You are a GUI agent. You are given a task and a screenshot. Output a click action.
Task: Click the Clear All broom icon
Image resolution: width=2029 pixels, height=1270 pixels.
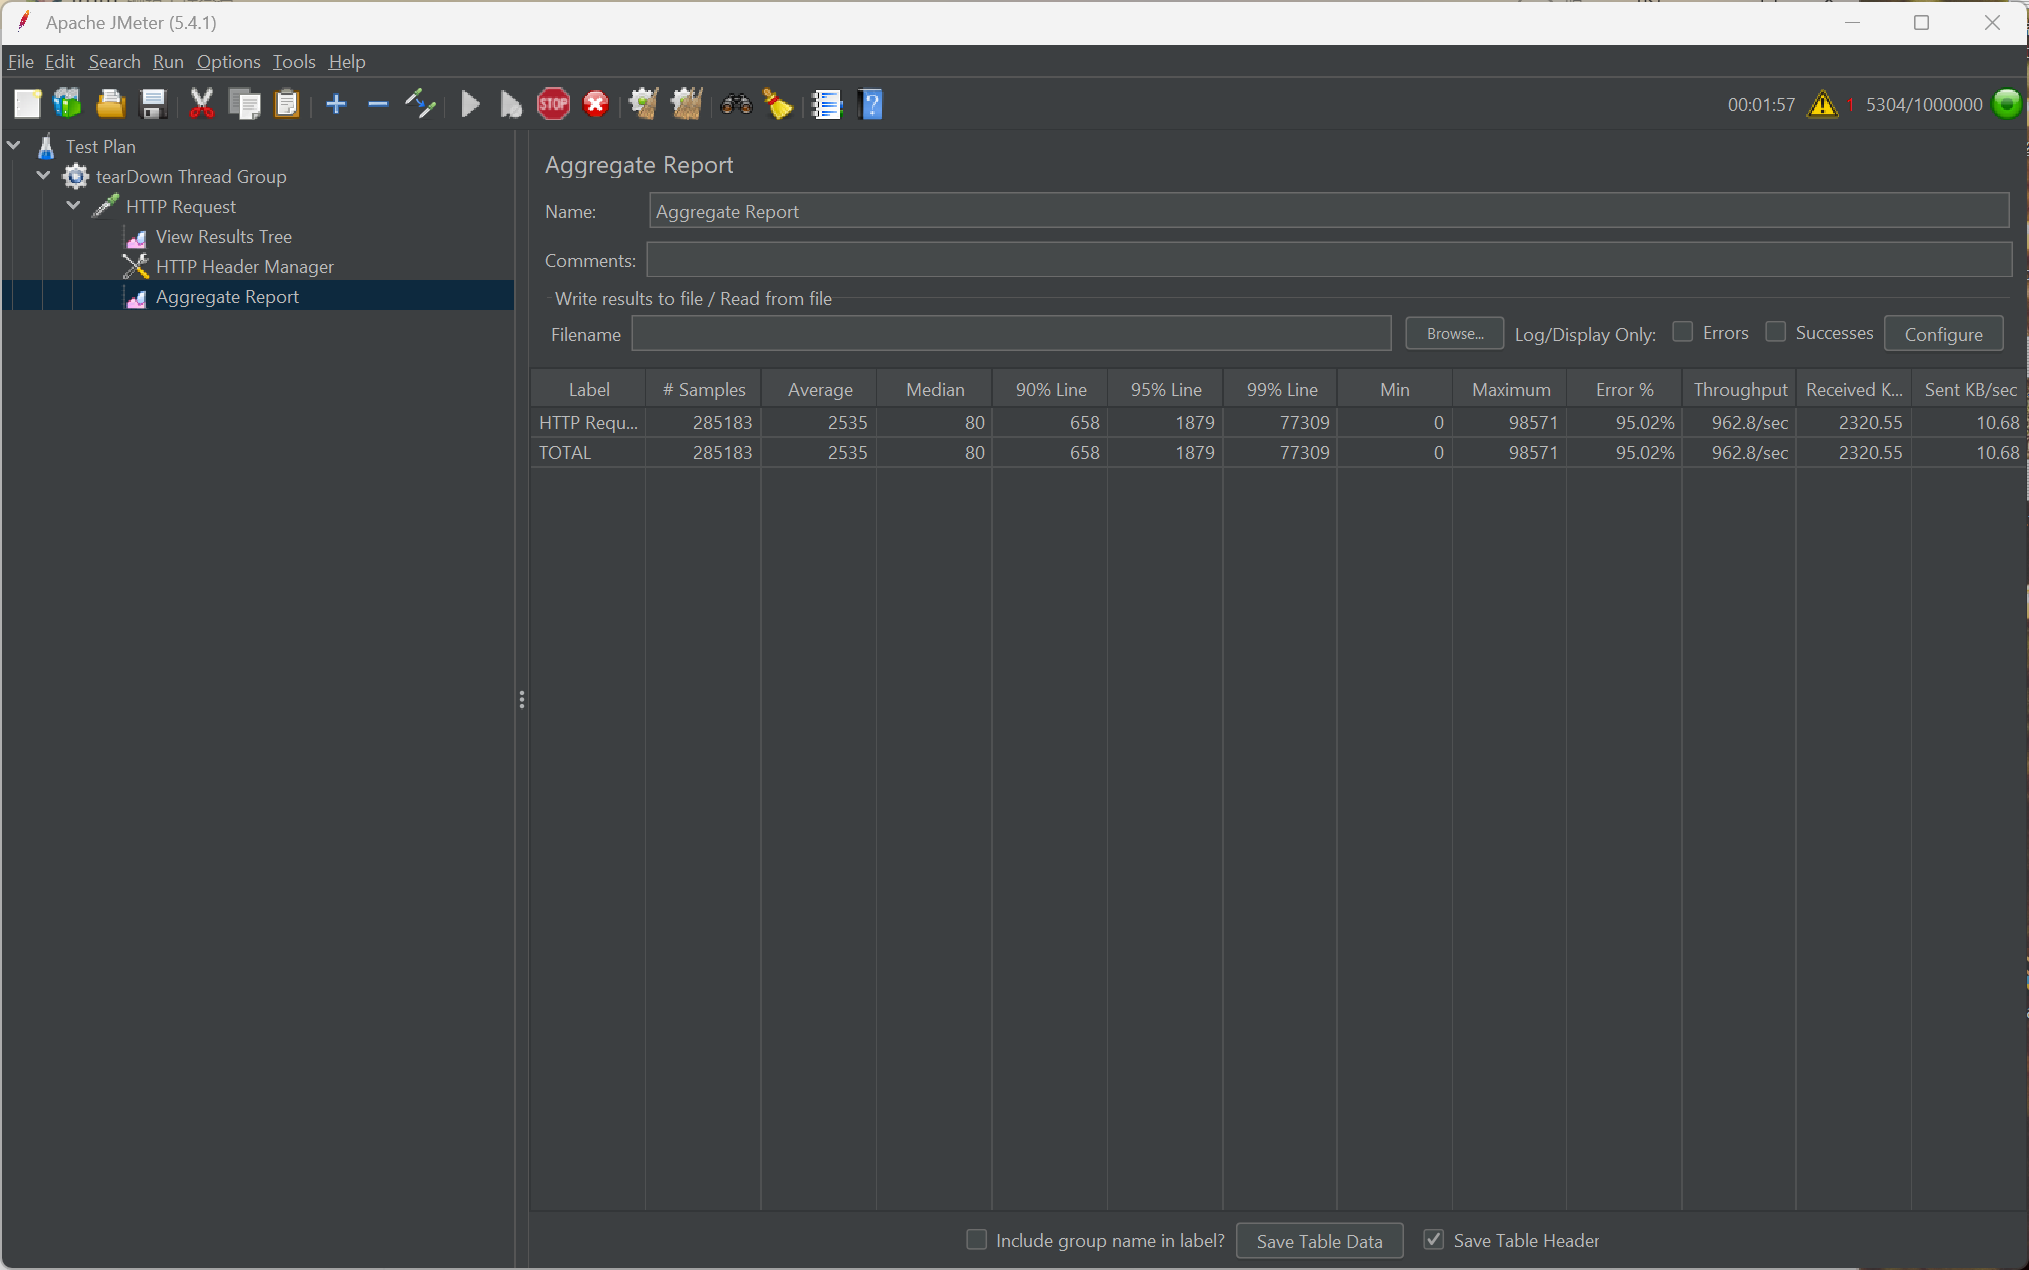[686, 104]
